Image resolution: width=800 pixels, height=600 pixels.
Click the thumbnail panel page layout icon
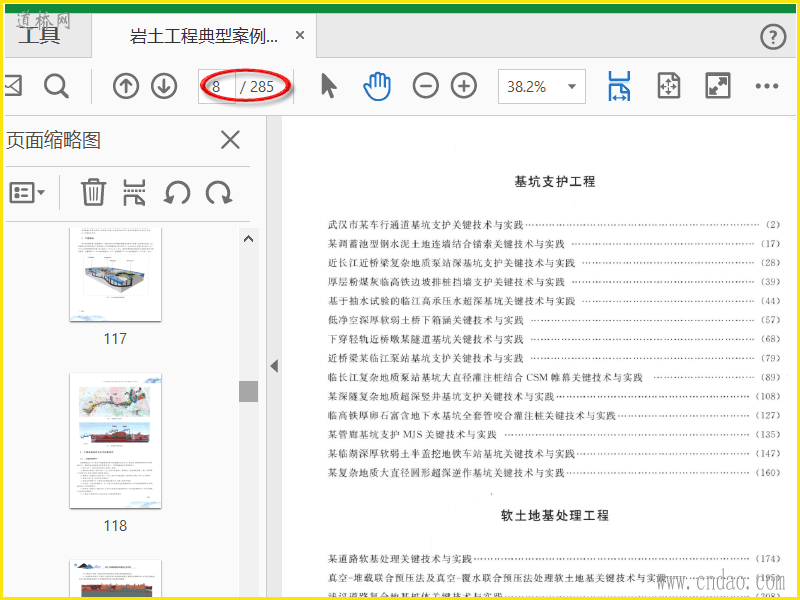pos(134,192)
